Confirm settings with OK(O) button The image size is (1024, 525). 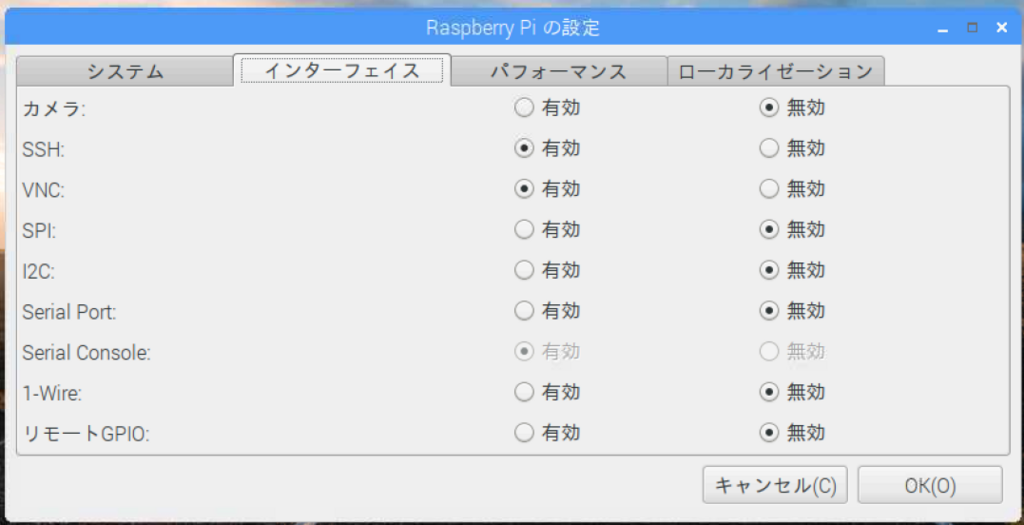(930, 485)
